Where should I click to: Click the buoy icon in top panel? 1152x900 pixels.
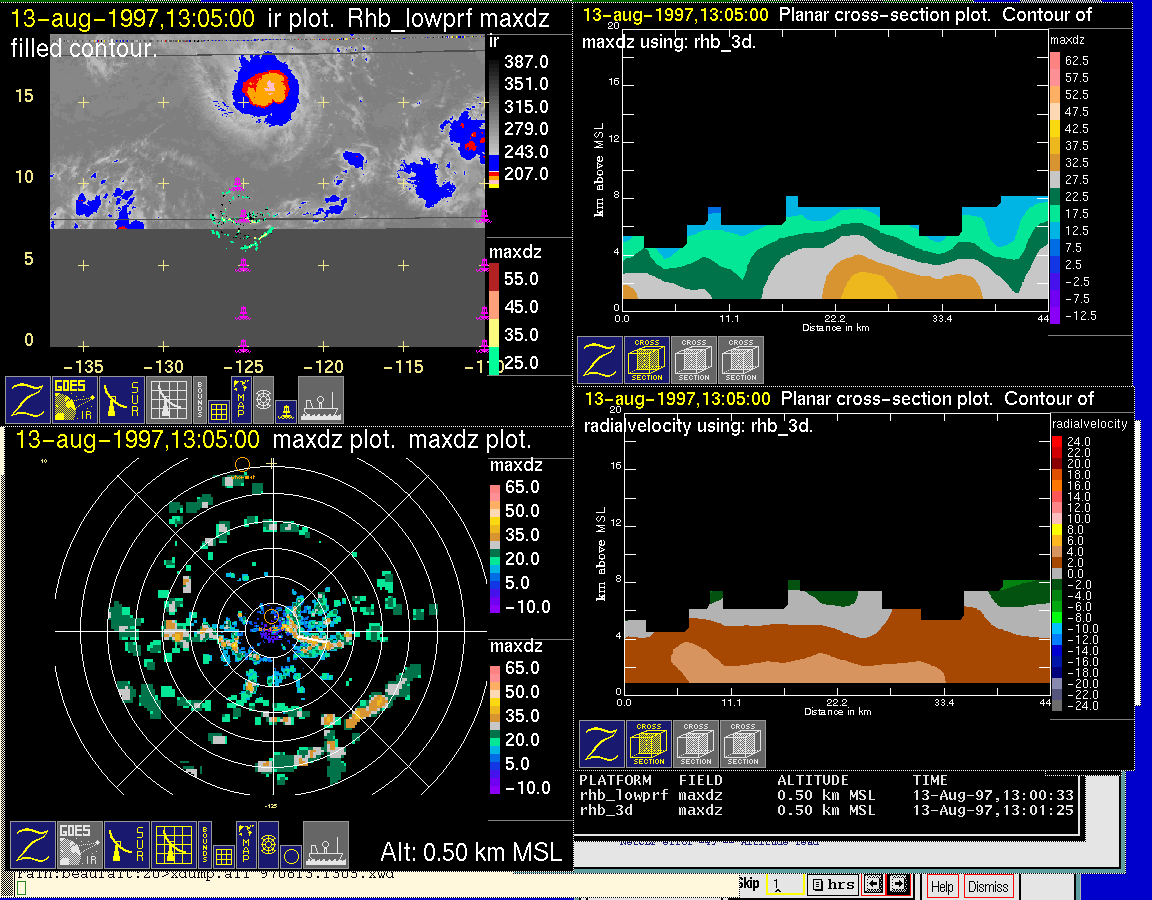[x=285, y=408]
